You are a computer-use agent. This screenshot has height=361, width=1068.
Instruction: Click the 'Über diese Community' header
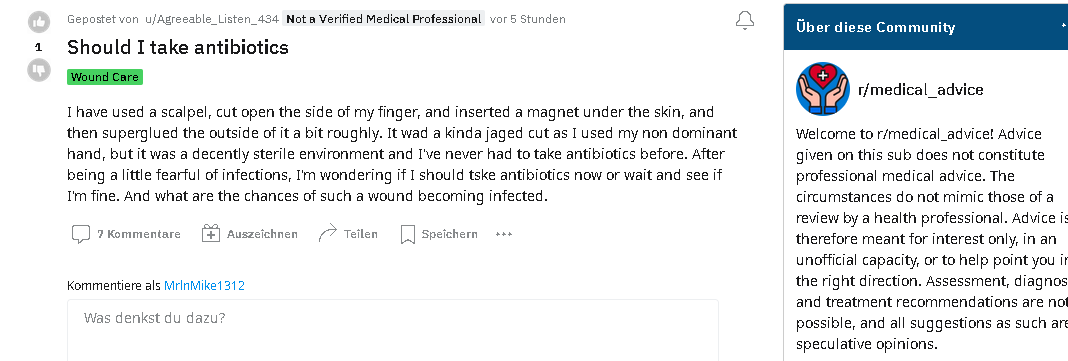pos(875,27)
